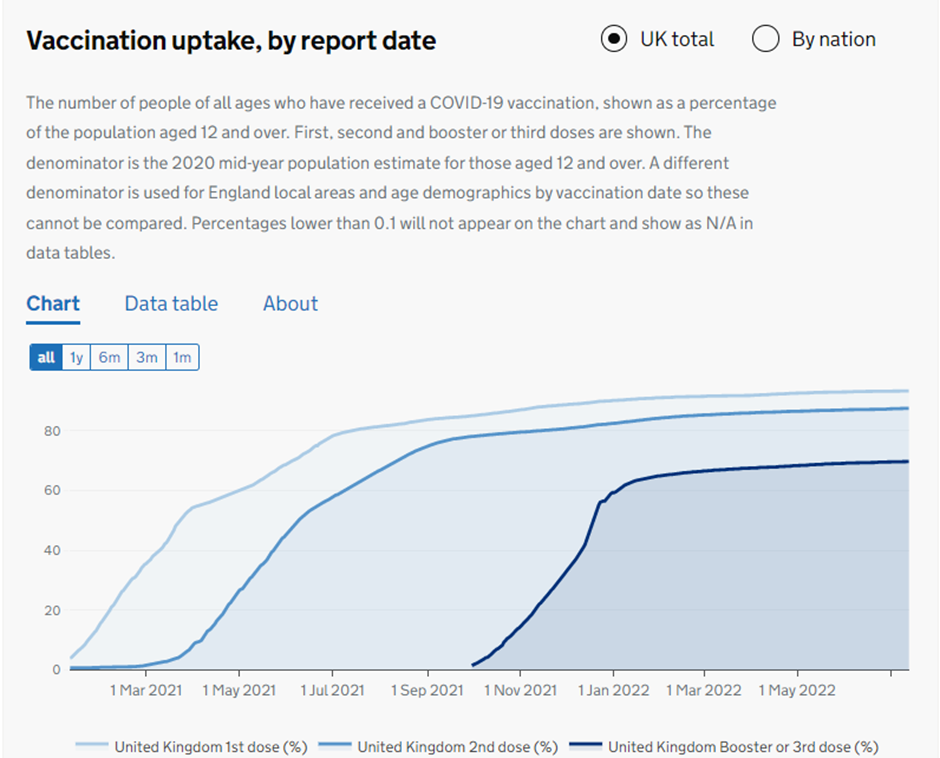
Task: Click the 1 Mar 2021 axis label
Action: [x=145, y=690]
